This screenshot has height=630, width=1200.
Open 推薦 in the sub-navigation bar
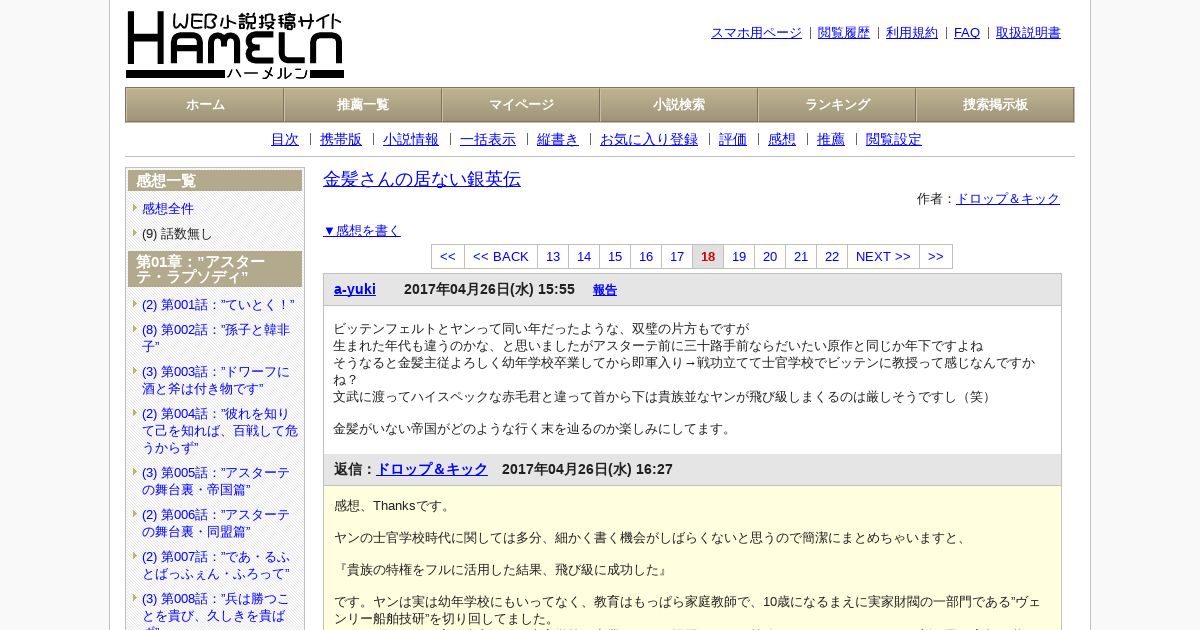point(831,139)
